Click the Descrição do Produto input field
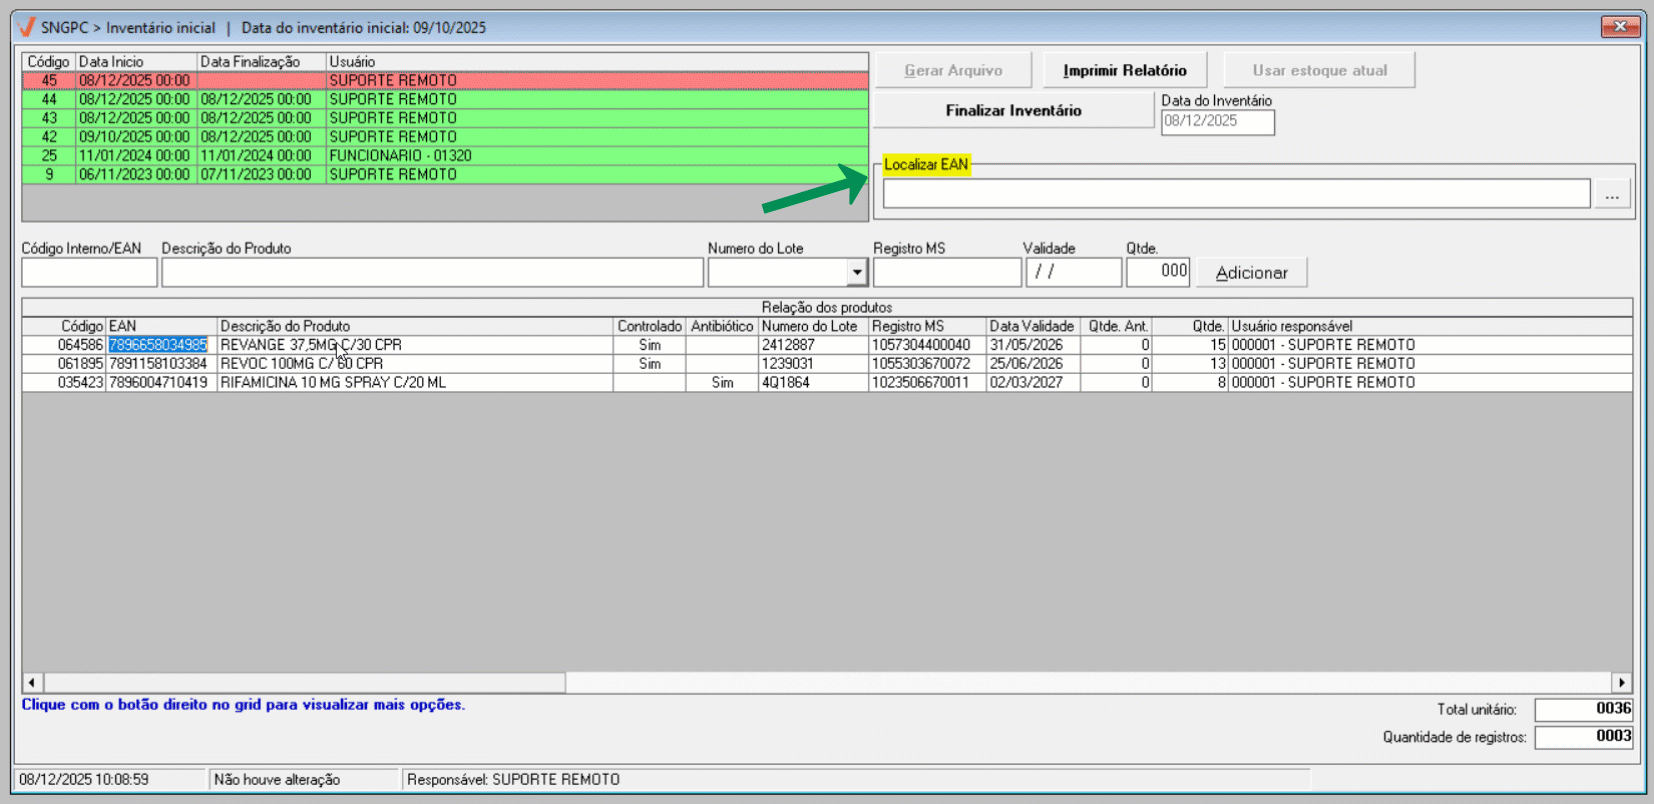 tap(432, 272)
